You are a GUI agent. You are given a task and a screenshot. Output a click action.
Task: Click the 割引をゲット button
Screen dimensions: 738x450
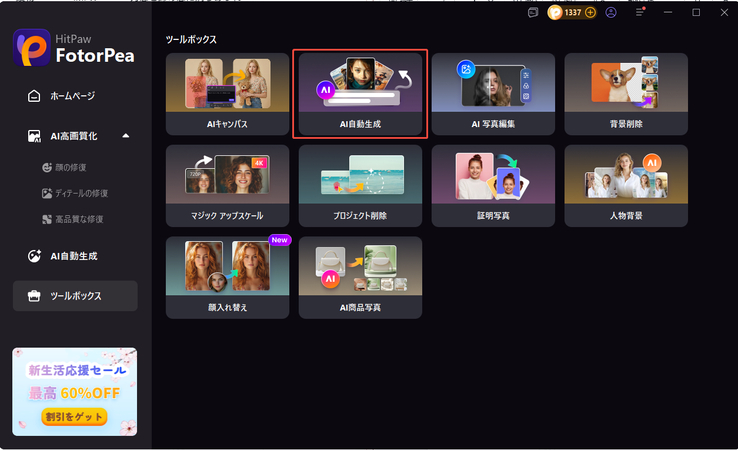(x=74, y=417)
